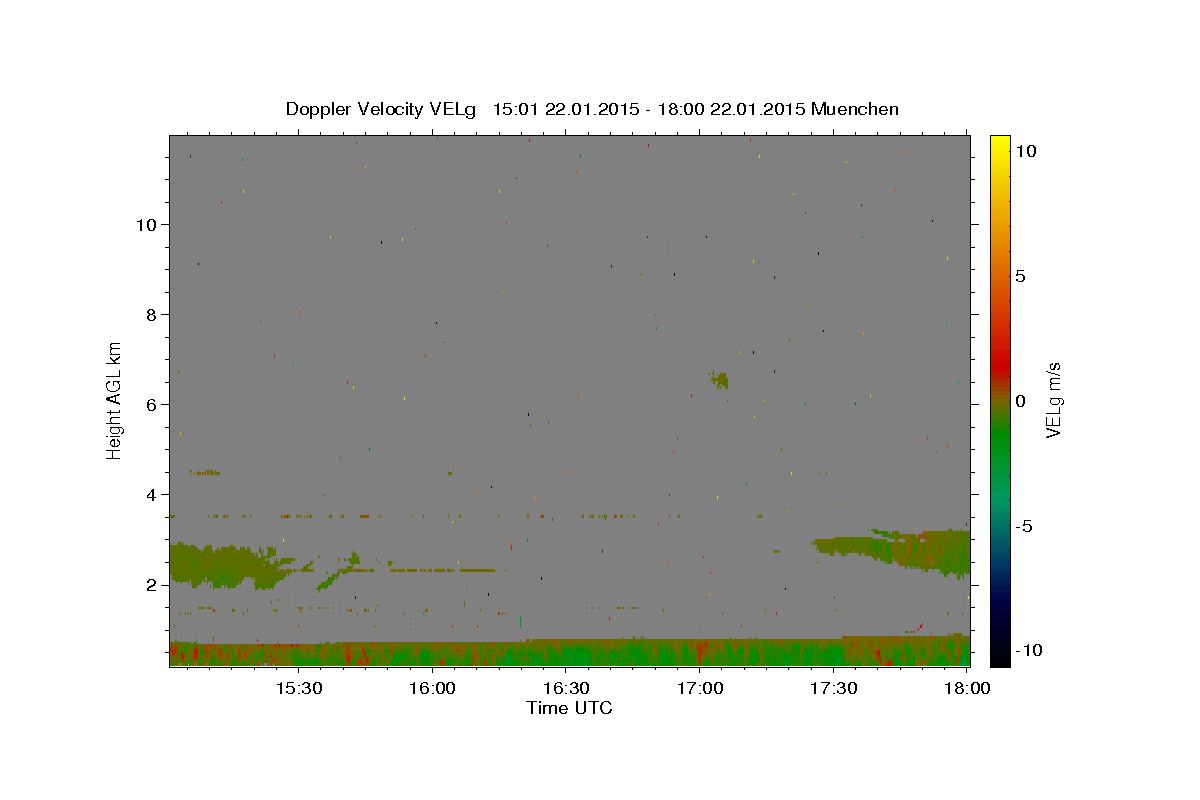Click the height tick label 10
The height and width of the screenshot is (800, 1200).
148,224
